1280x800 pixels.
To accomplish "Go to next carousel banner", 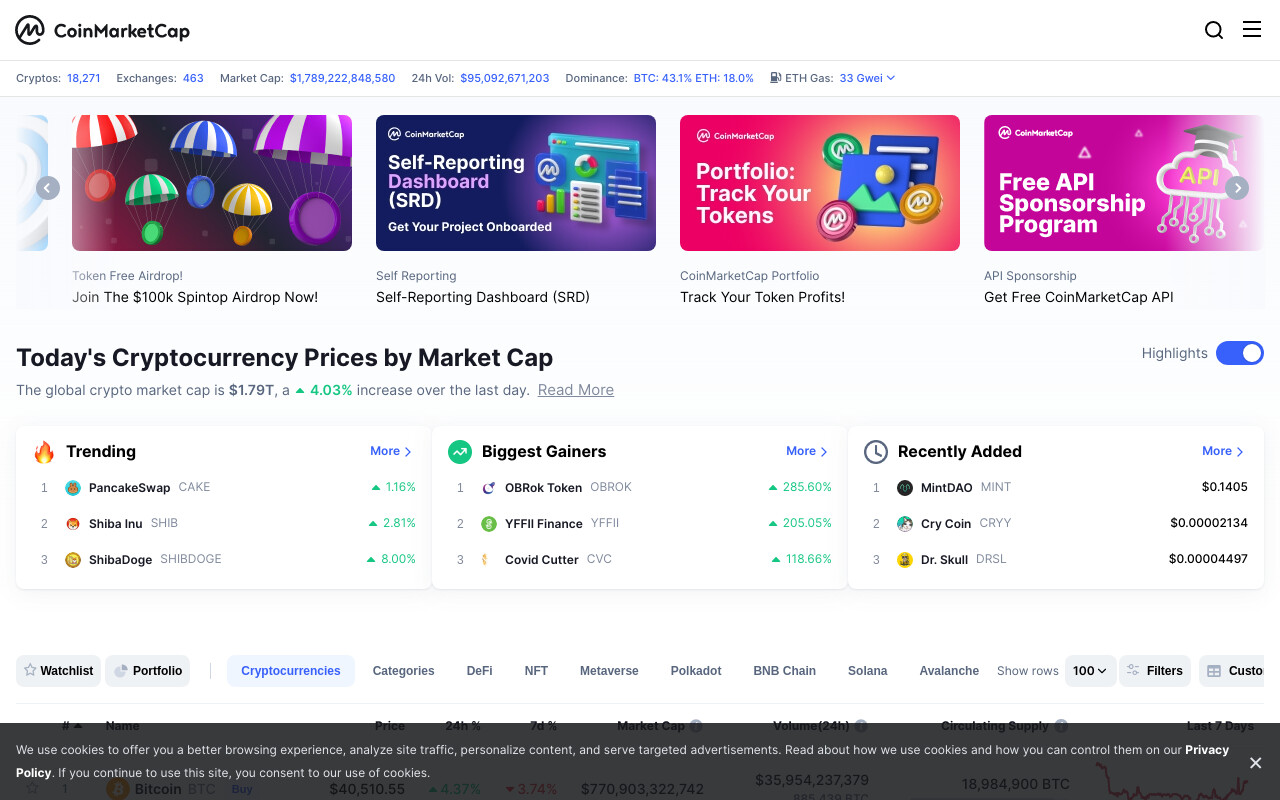I will [1237, 188].
